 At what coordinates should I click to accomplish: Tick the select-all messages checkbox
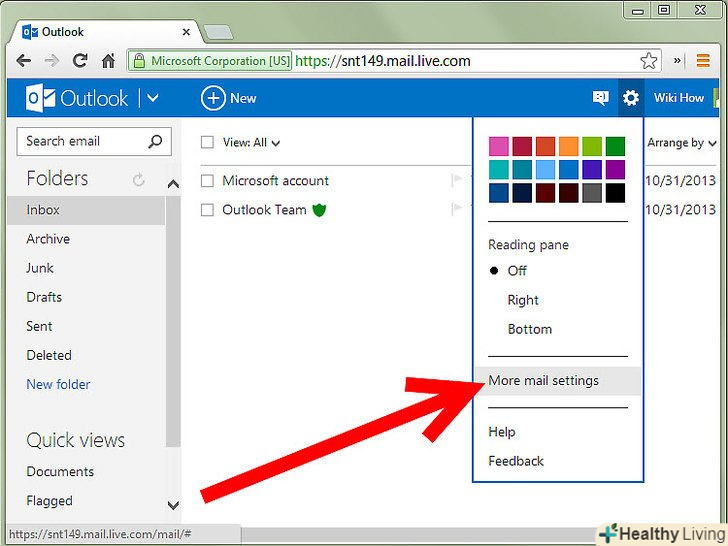point(207,142)
